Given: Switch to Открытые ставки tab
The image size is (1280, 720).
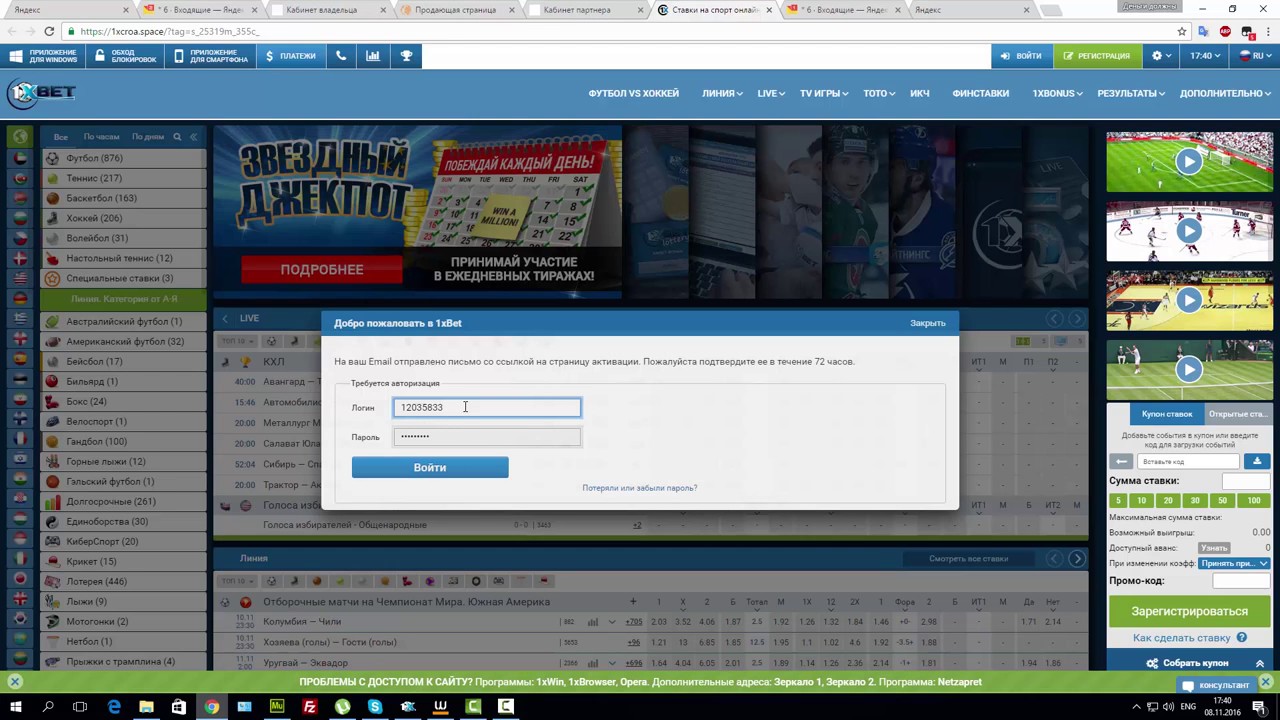Looking at the screenshot, I should coord(1237,414).
